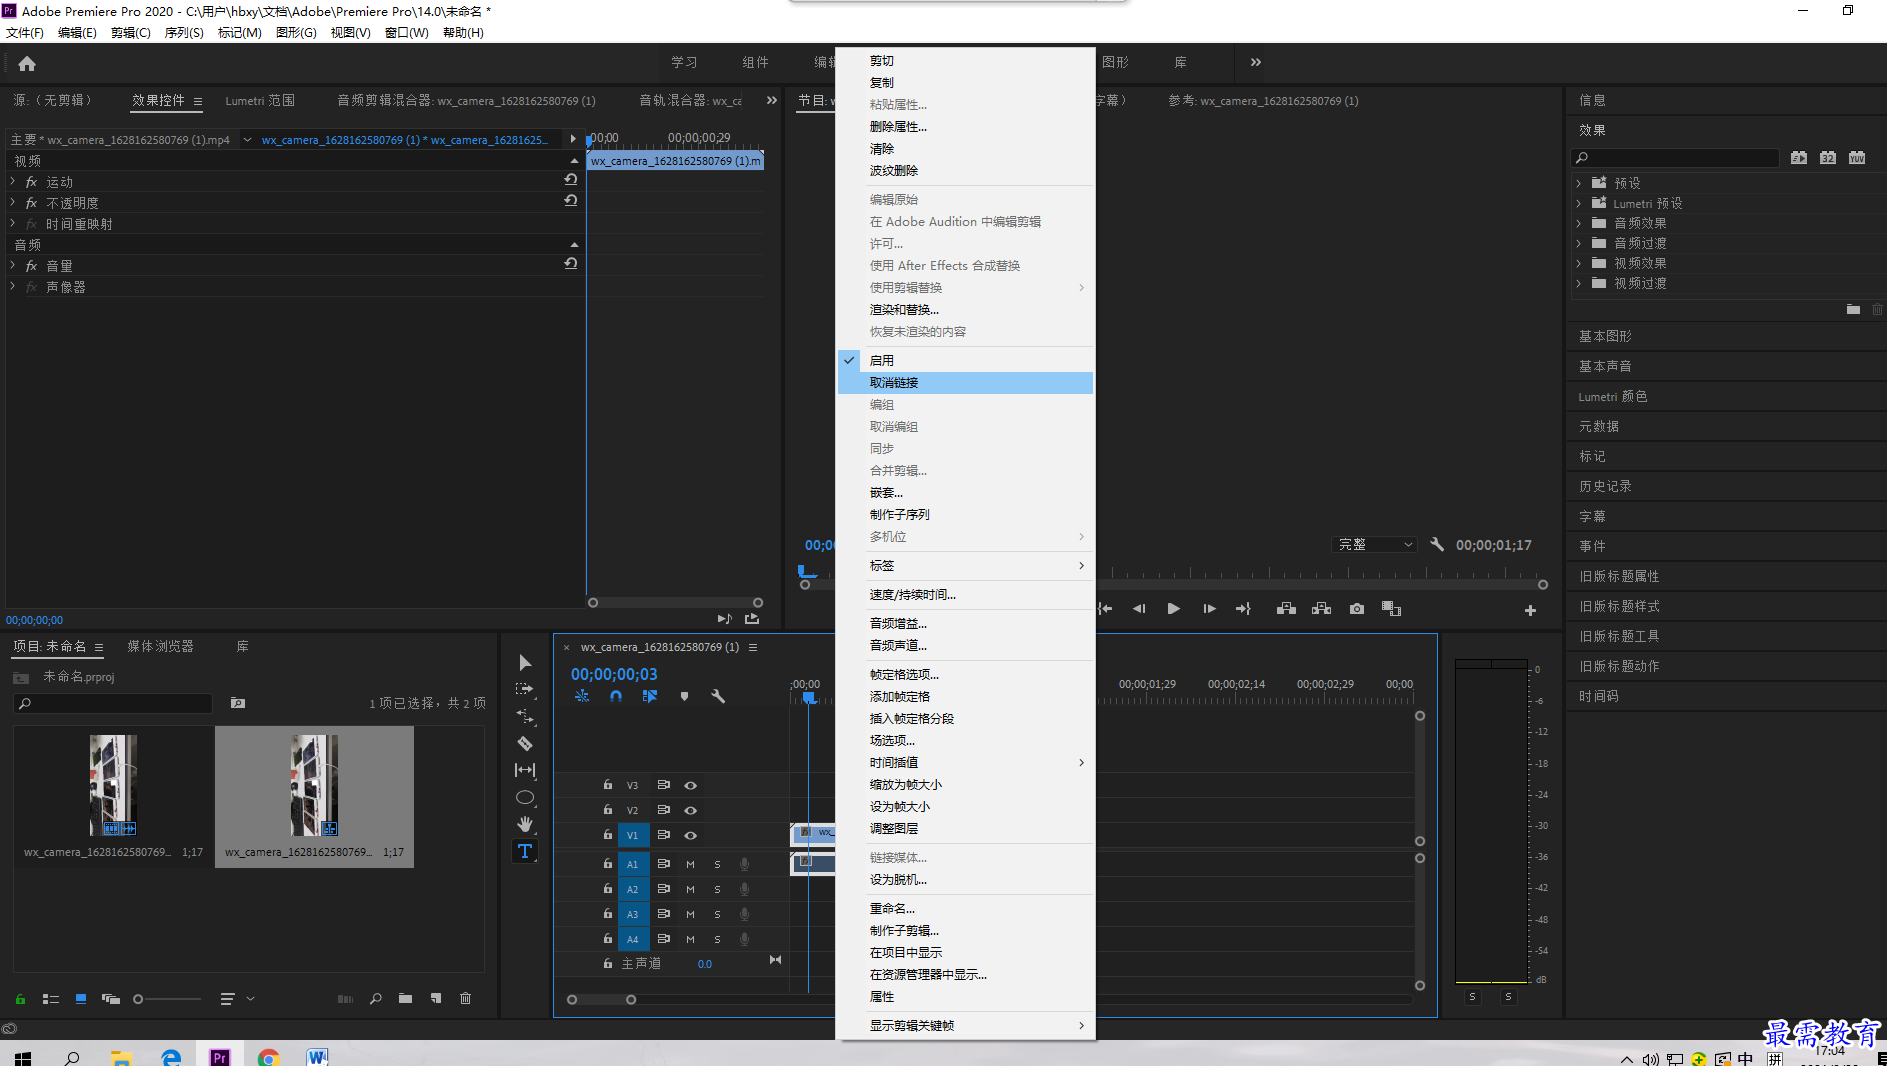This screenshot has width=1887, height=1066.
Task: Expand the 音量 effect properties
Action: [x=13, y=265]
